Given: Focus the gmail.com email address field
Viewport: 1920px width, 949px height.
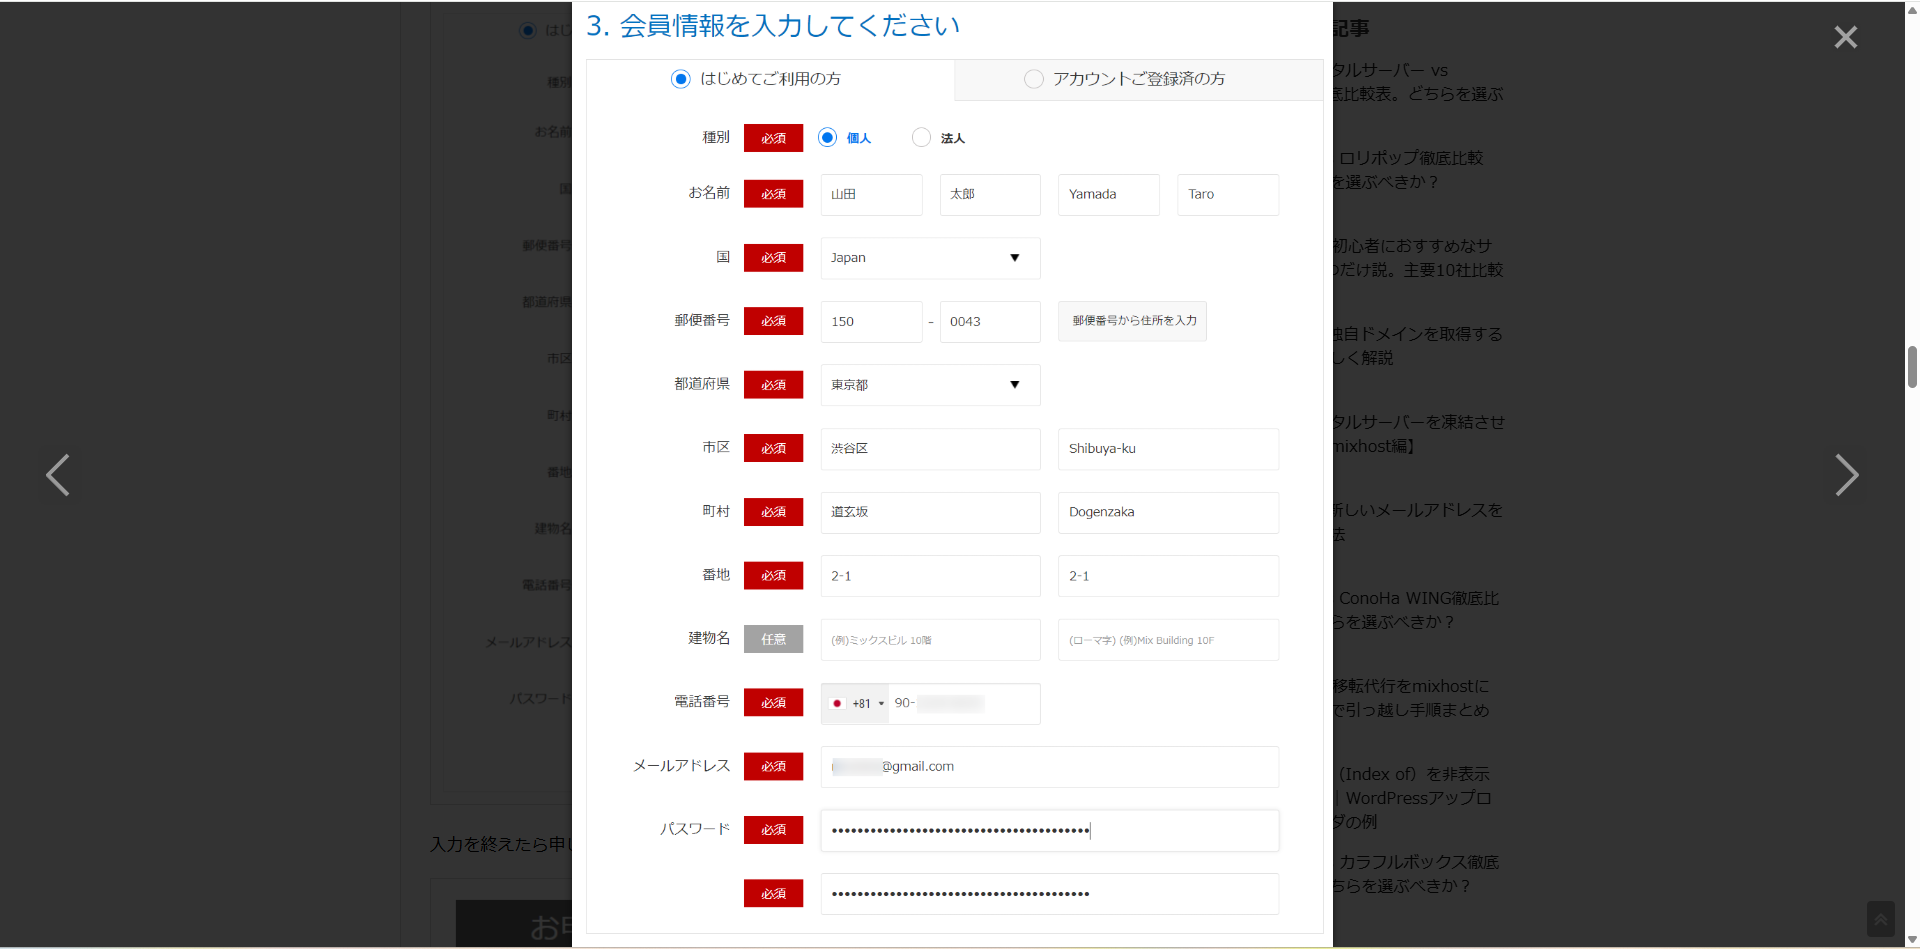Looking at the screenshot, I should [x=1049, y=767].
